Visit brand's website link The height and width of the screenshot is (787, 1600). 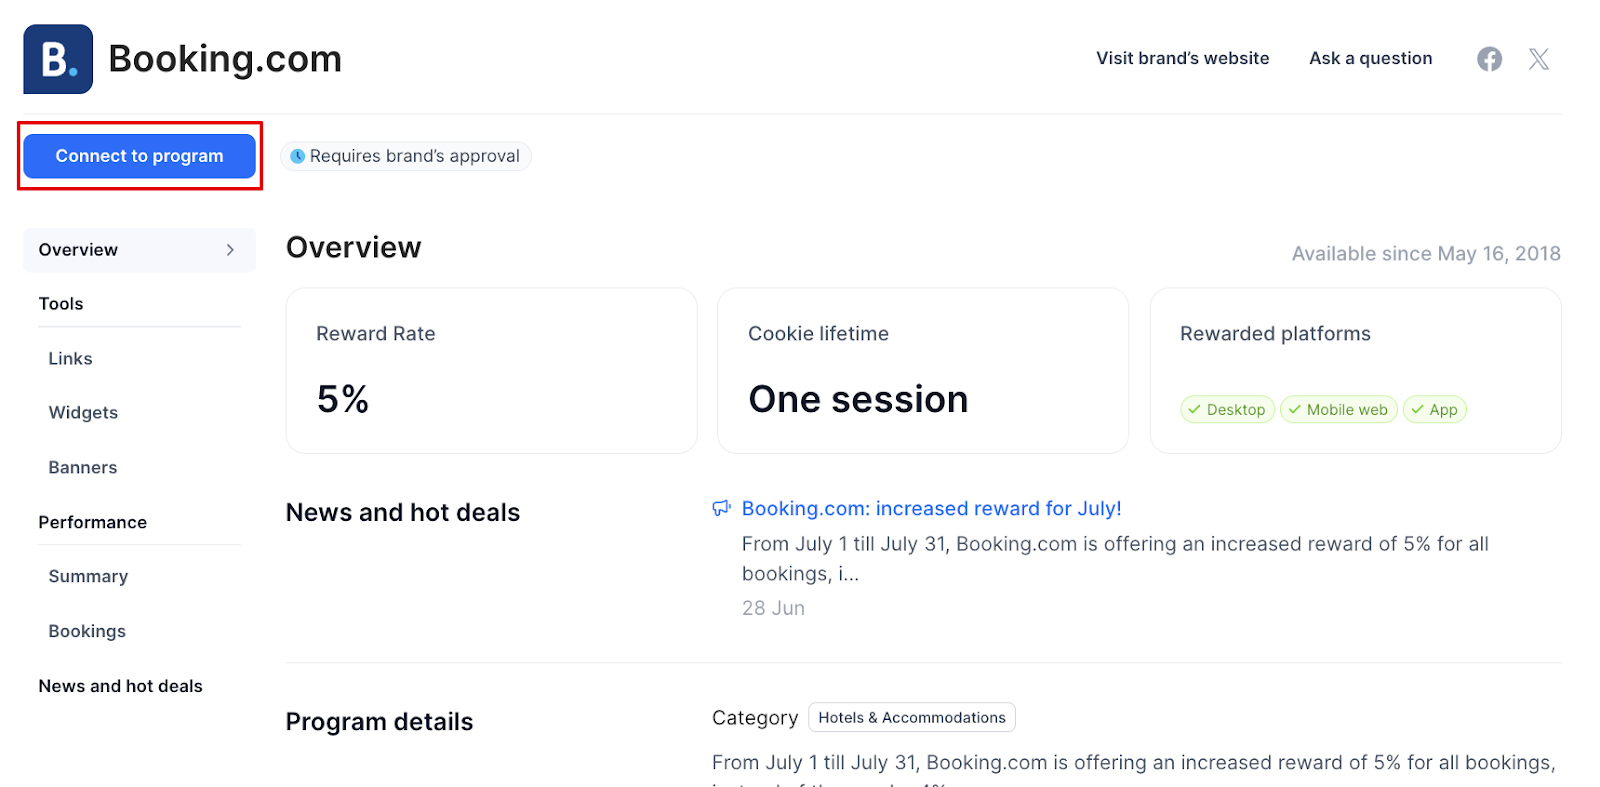(x=1182, y=58)
